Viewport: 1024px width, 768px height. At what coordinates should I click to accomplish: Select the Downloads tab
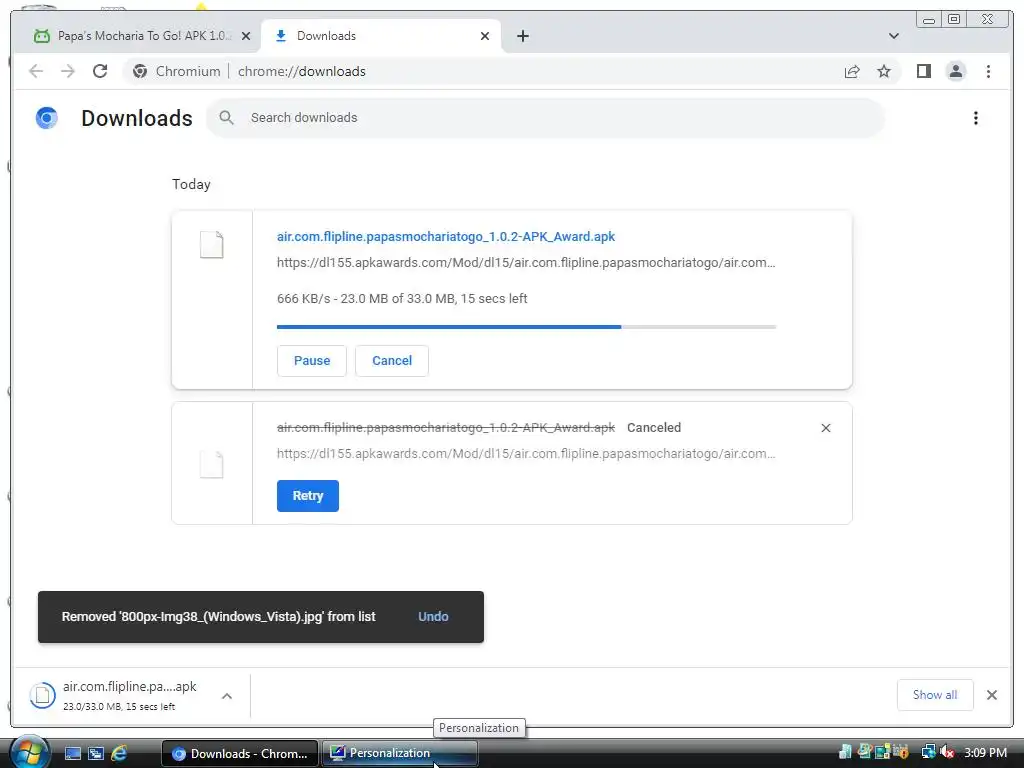(x=381, y=36)
